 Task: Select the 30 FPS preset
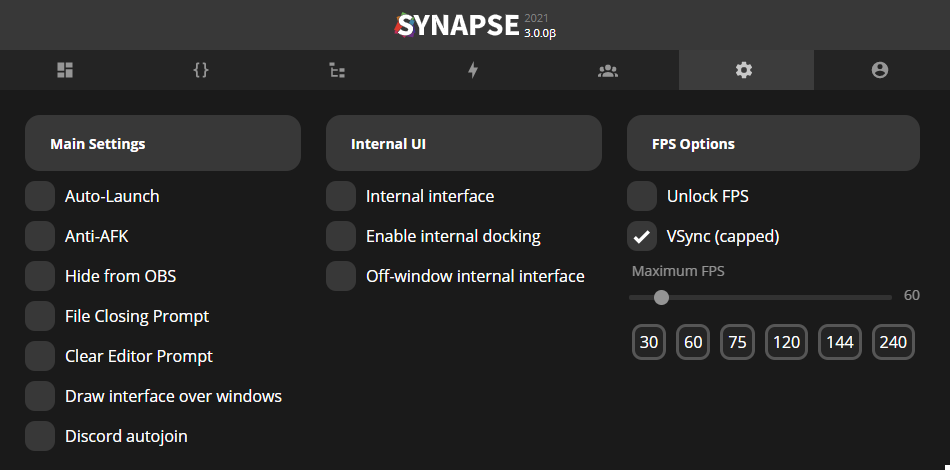pos(649,342)
